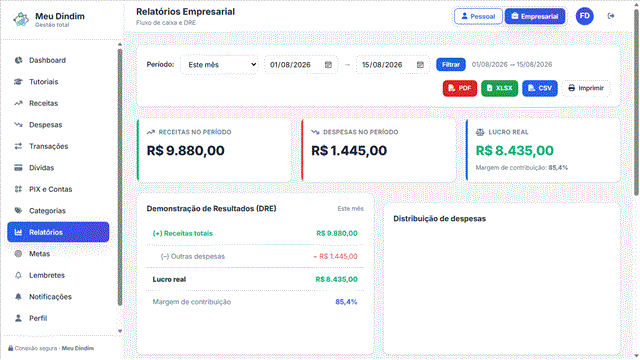Switch to Empresarial mode
Viewport: 640px width, 360px height.
click(535, 16)
